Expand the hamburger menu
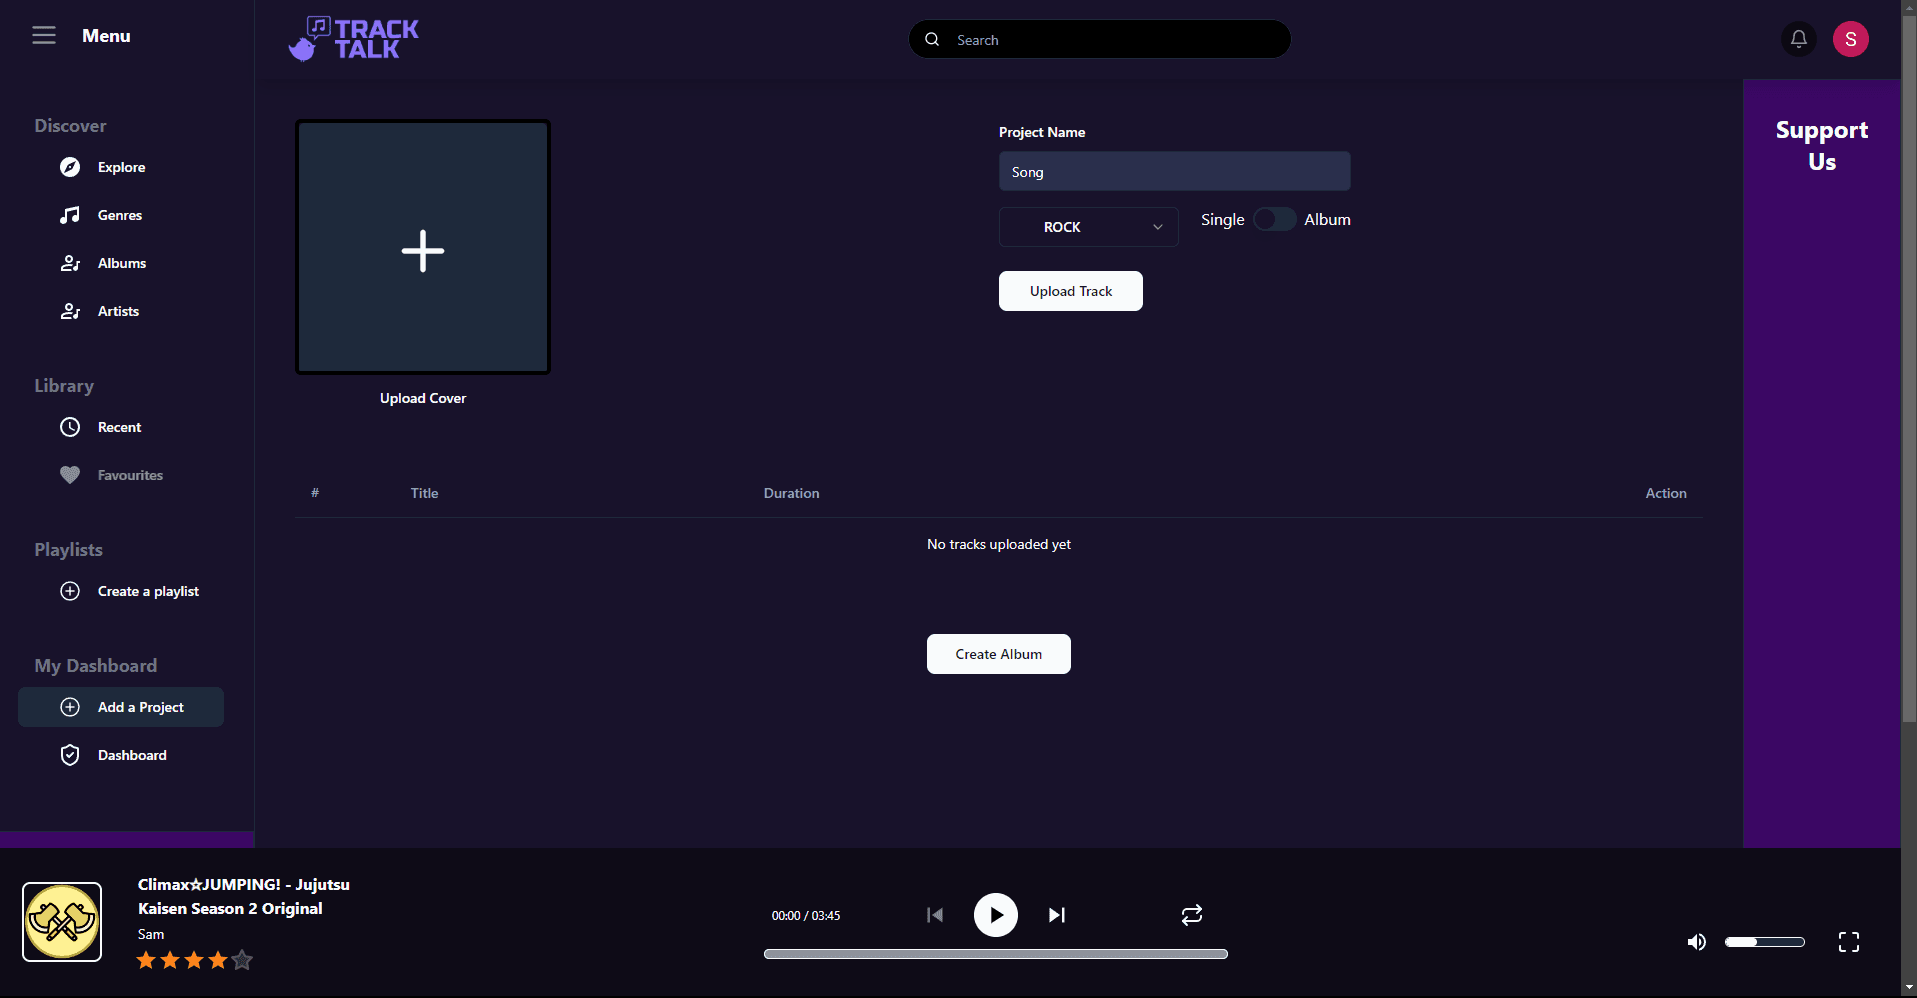1917x998 pixels. tap(44, 35)
